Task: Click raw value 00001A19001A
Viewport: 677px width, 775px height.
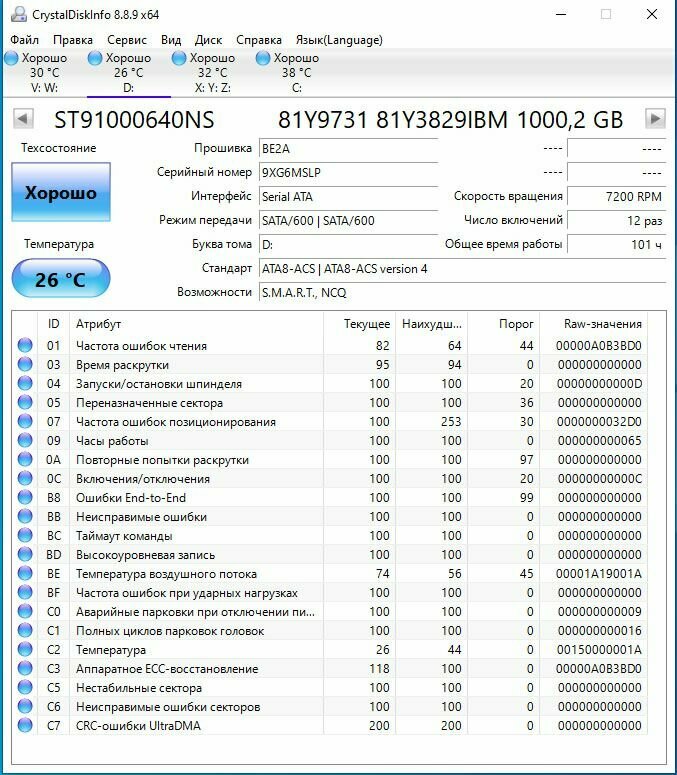Action: click(x=598, y=573)
